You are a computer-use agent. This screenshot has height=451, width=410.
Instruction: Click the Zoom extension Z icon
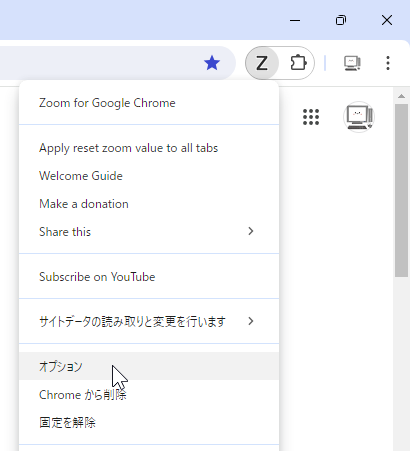(x=262, y=63)
